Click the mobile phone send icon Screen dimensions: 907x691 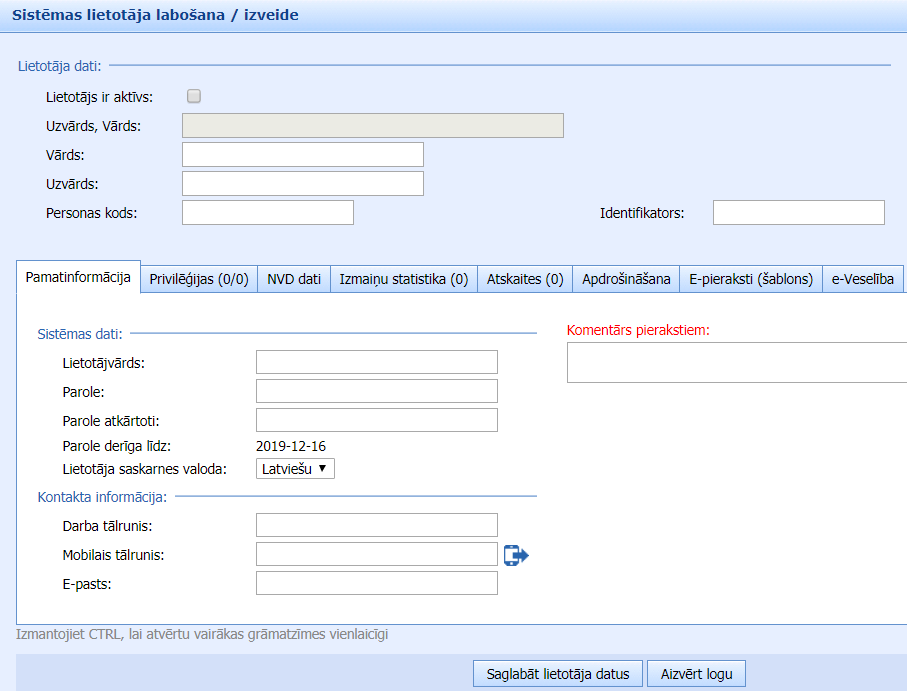coord(515,555)
